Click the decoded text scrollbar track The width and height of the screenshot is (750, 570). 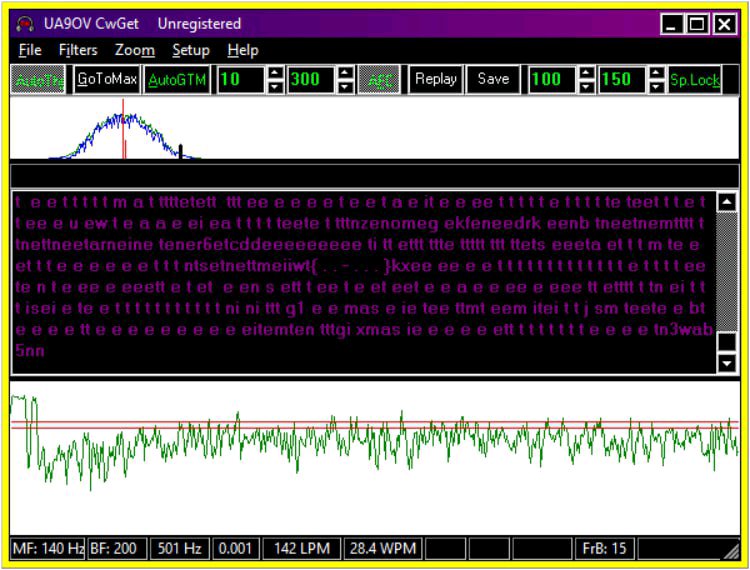click(727, 272)
